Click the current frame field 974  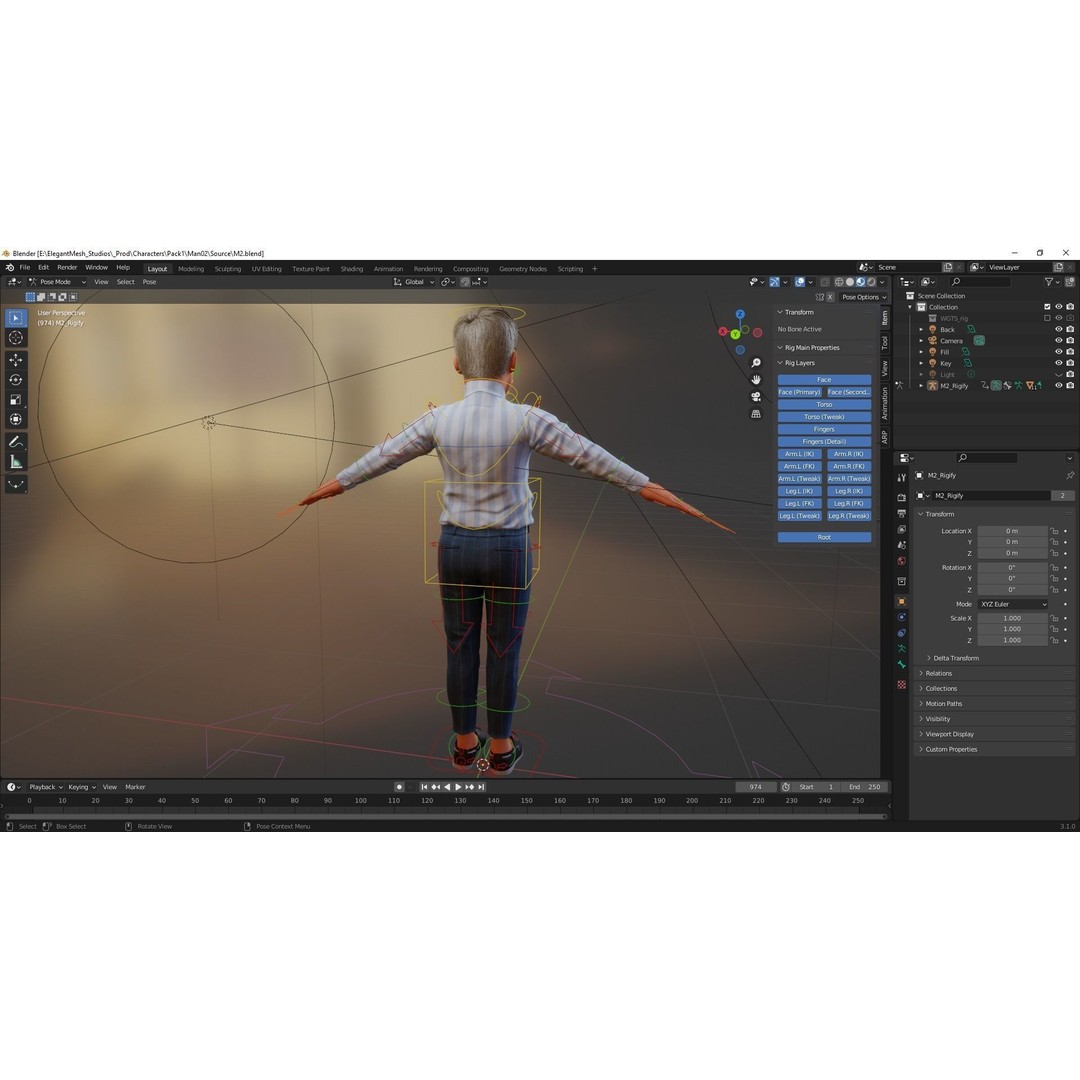(756, 787)
